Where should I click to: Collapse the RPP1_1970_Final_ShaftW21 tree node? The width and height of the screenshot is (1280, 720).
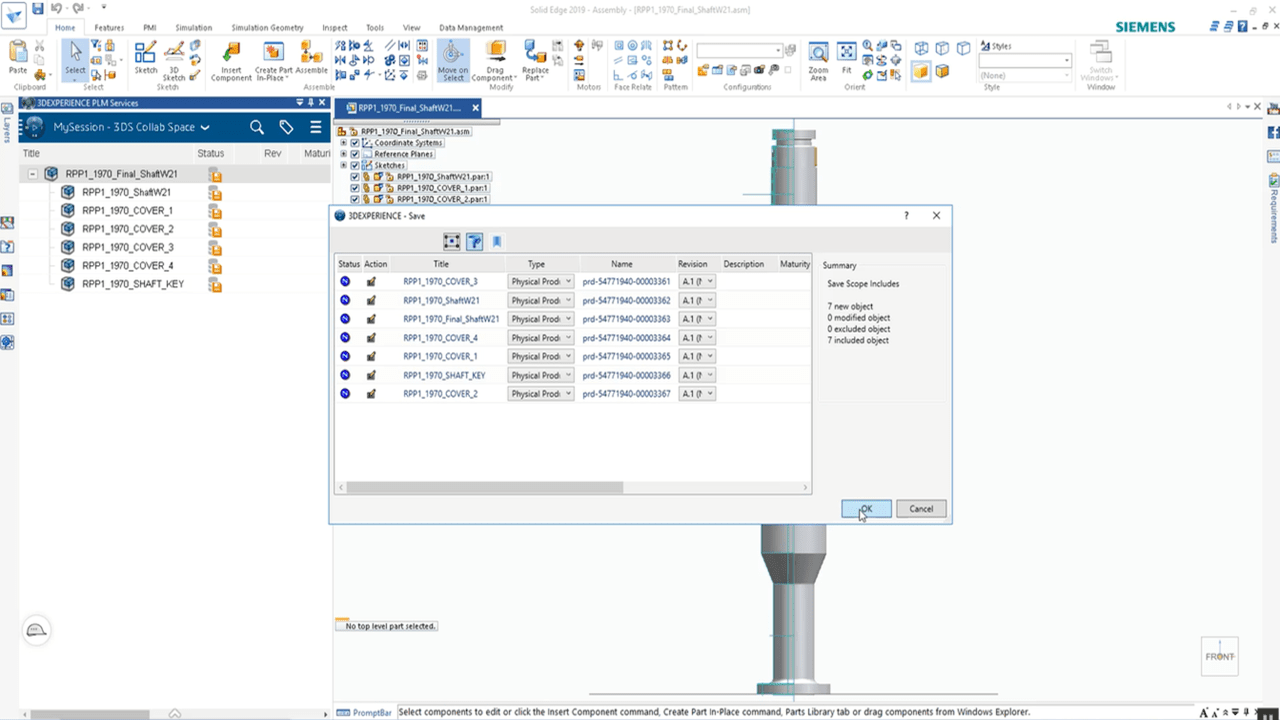pyautogui.click(x=33, y=174)
